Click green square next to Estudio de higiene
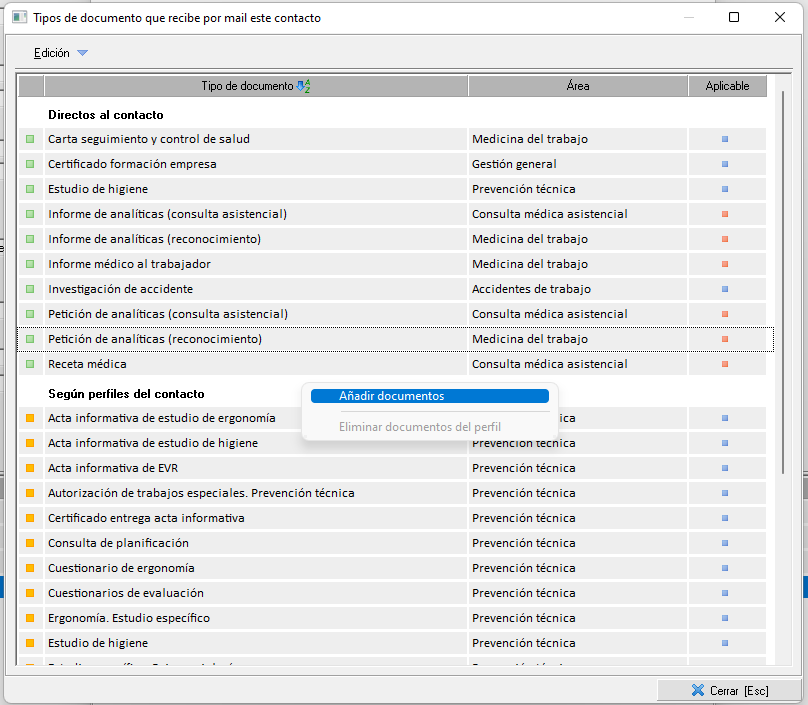The image size is (808, 705). click(x=30, y=189)
